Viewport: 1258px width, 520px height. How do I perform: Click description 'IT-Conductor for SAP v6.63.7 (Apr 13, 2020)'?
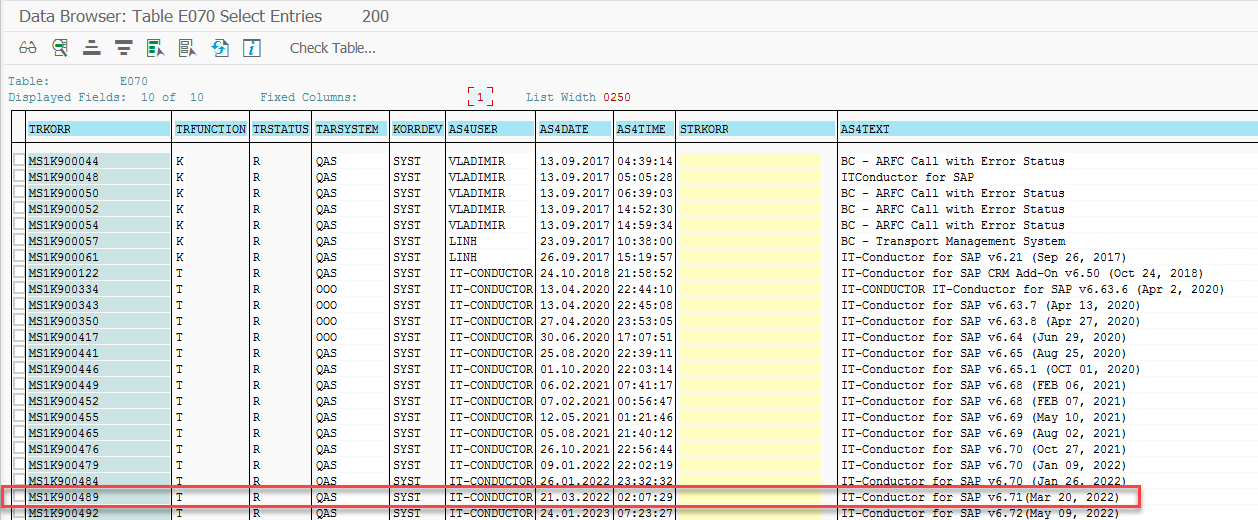click(991, 305)
